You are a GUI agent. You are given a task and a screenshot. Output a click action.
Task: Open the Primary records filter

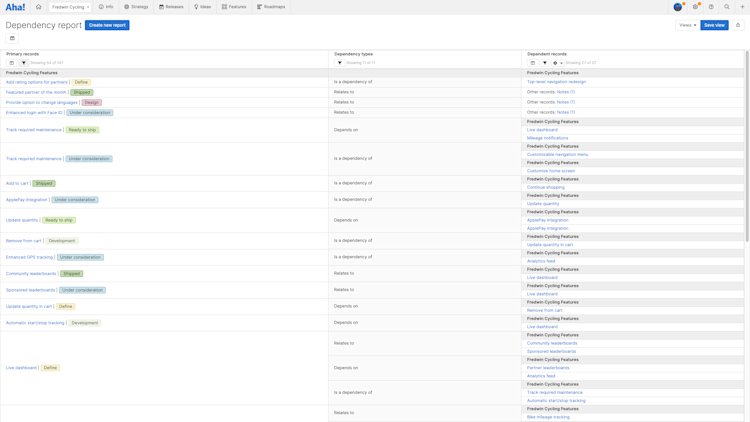23,63
